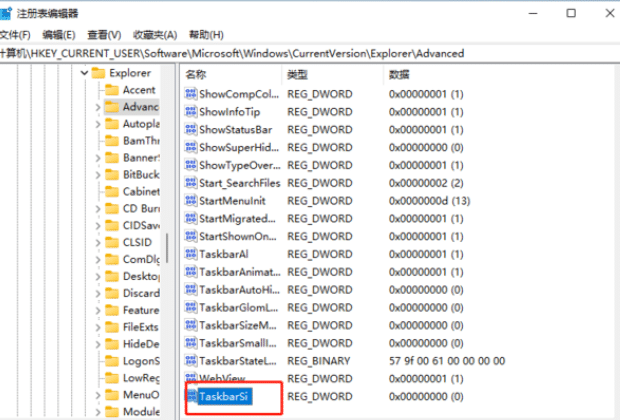Select the HideDe tree key
Viewport: 620px width, 420px height.
[x=141, y=344]
